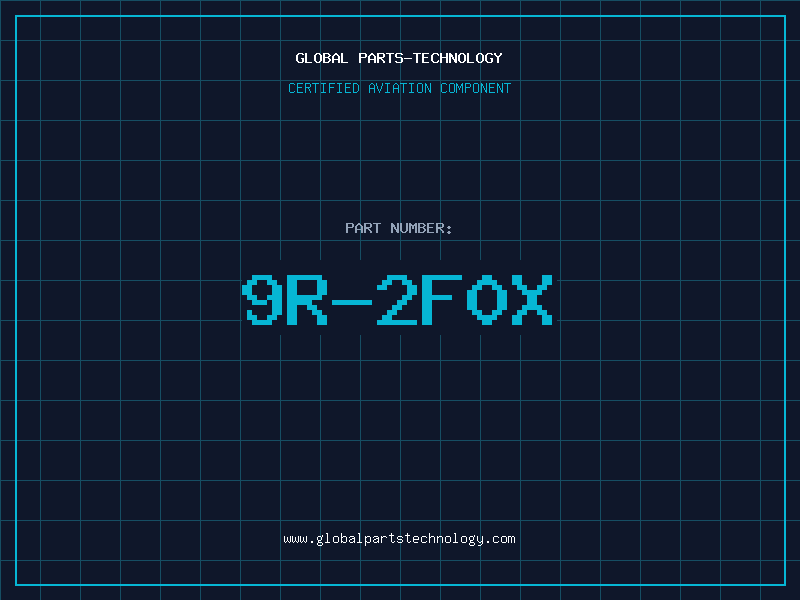Click the digit 2 in the part number

[x=397, y=300]
